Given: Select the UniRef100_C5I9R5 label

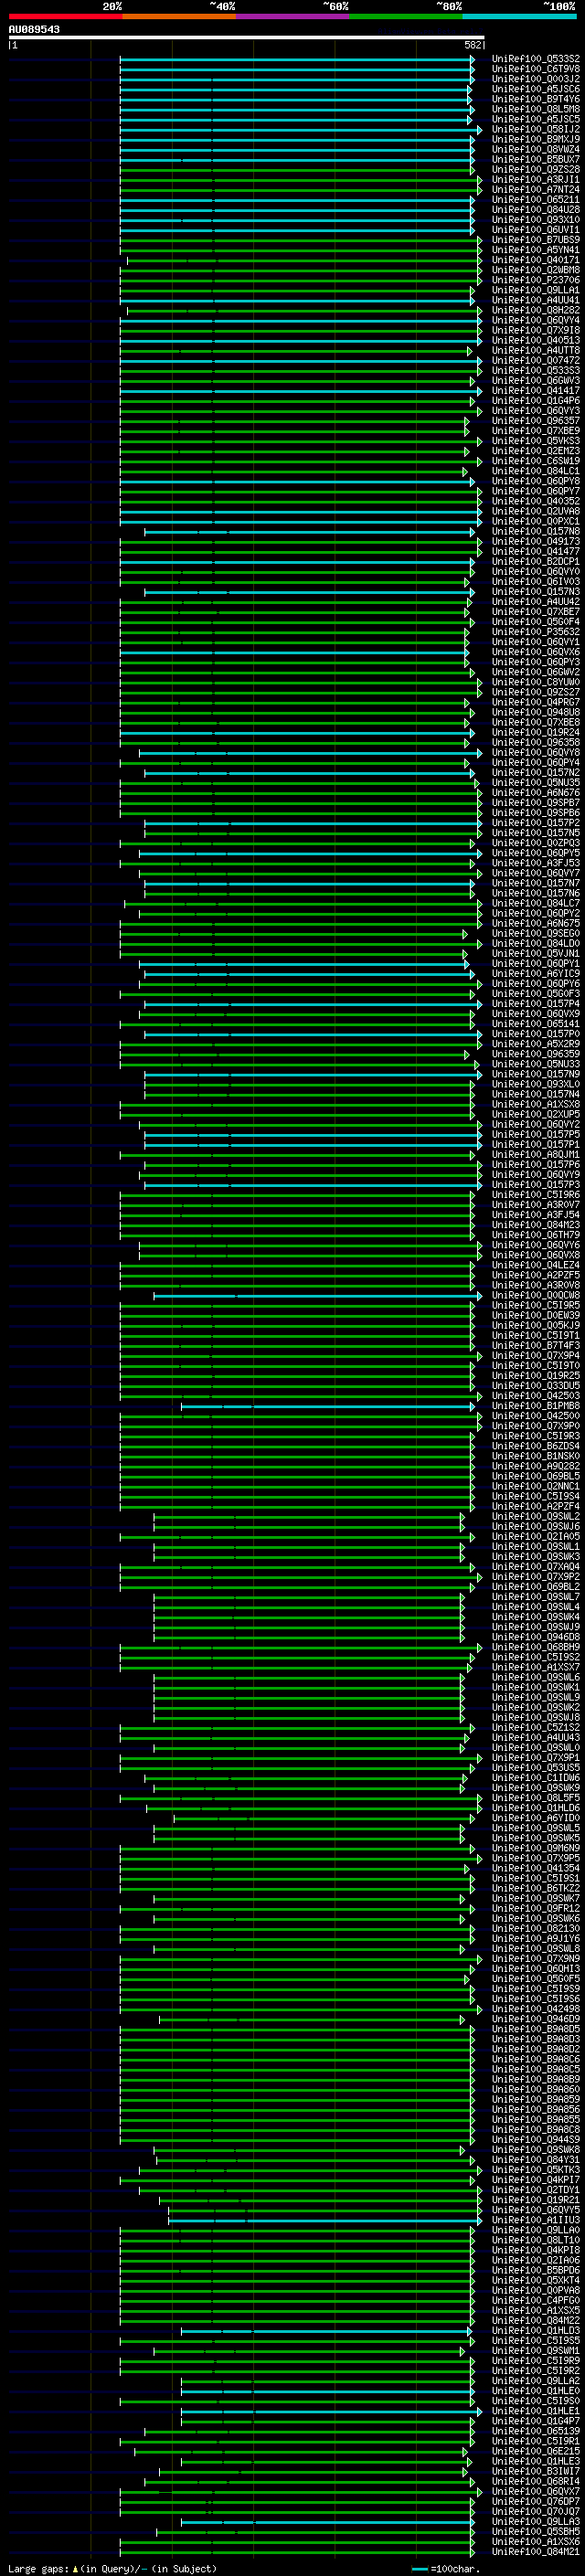Looking at the screenshot, I should [x=536, y=1305].
